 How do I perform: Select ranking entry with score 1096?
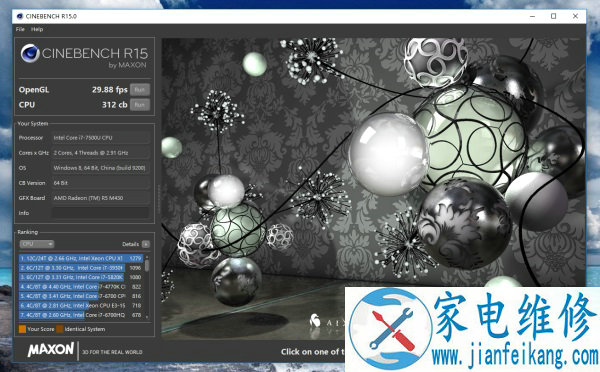(81, 268)
